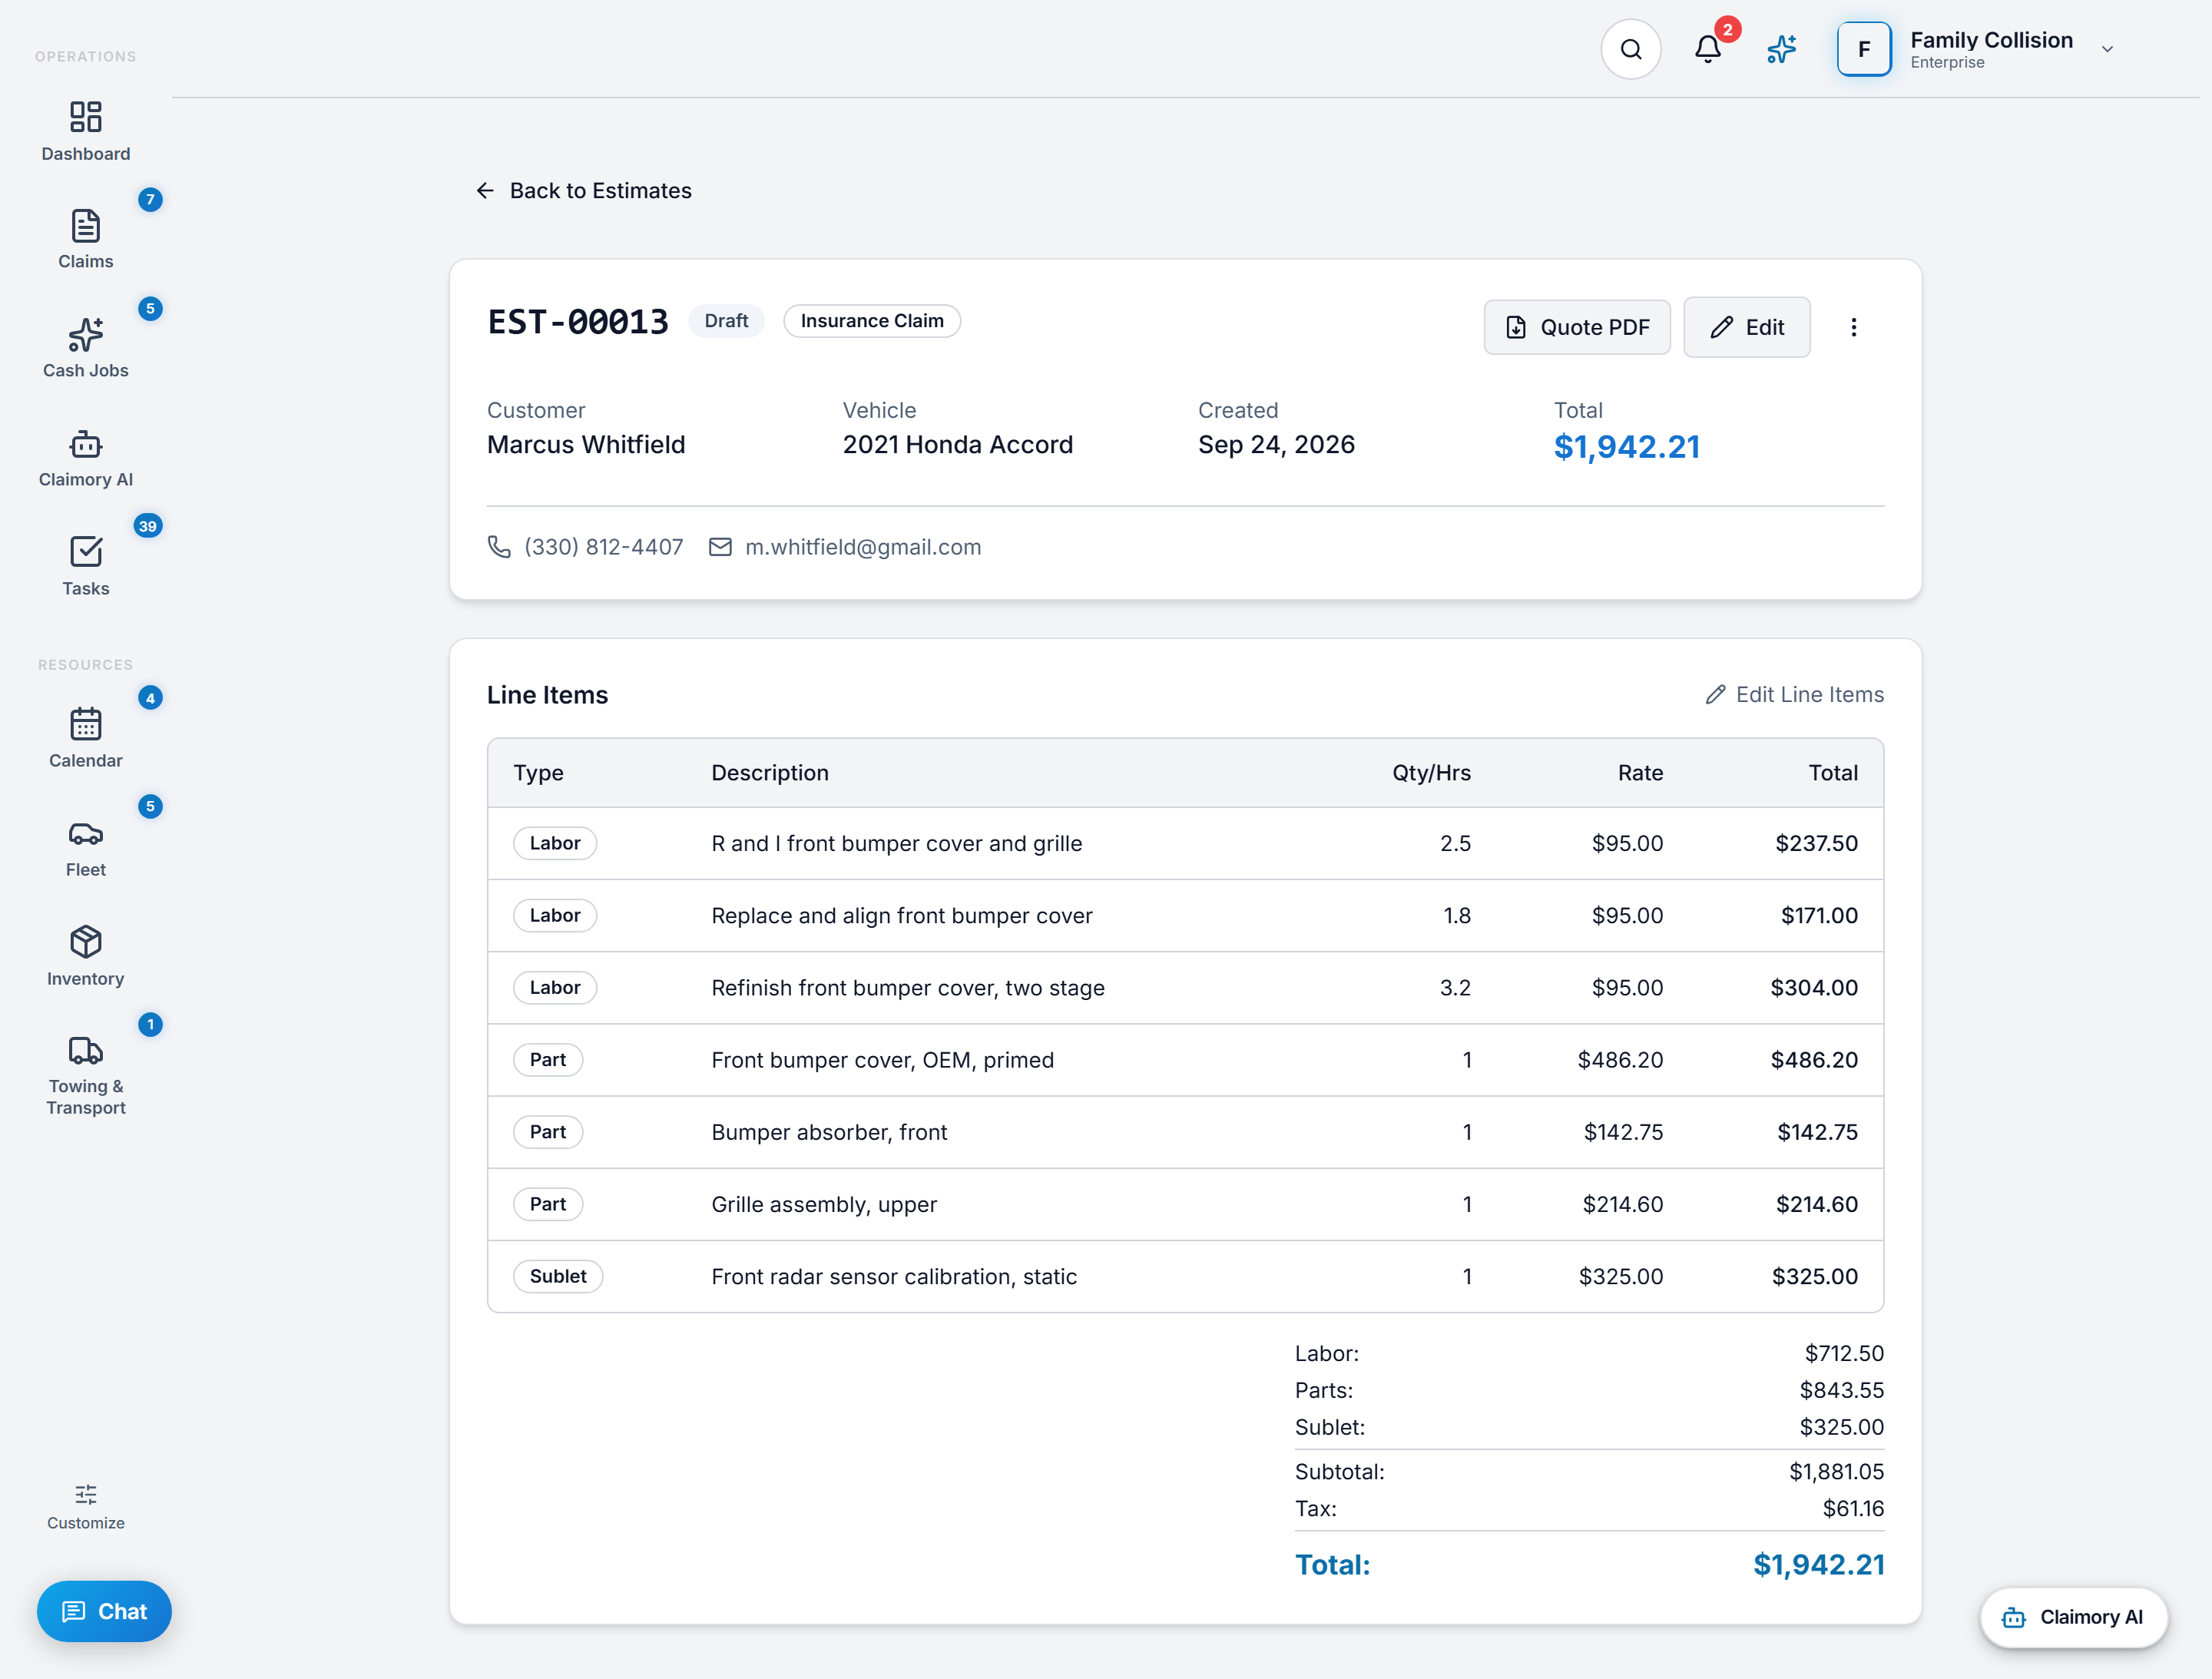
Task: Open the three-dot more options menu
Action: pyautogui.click(x=1853, y=327)
